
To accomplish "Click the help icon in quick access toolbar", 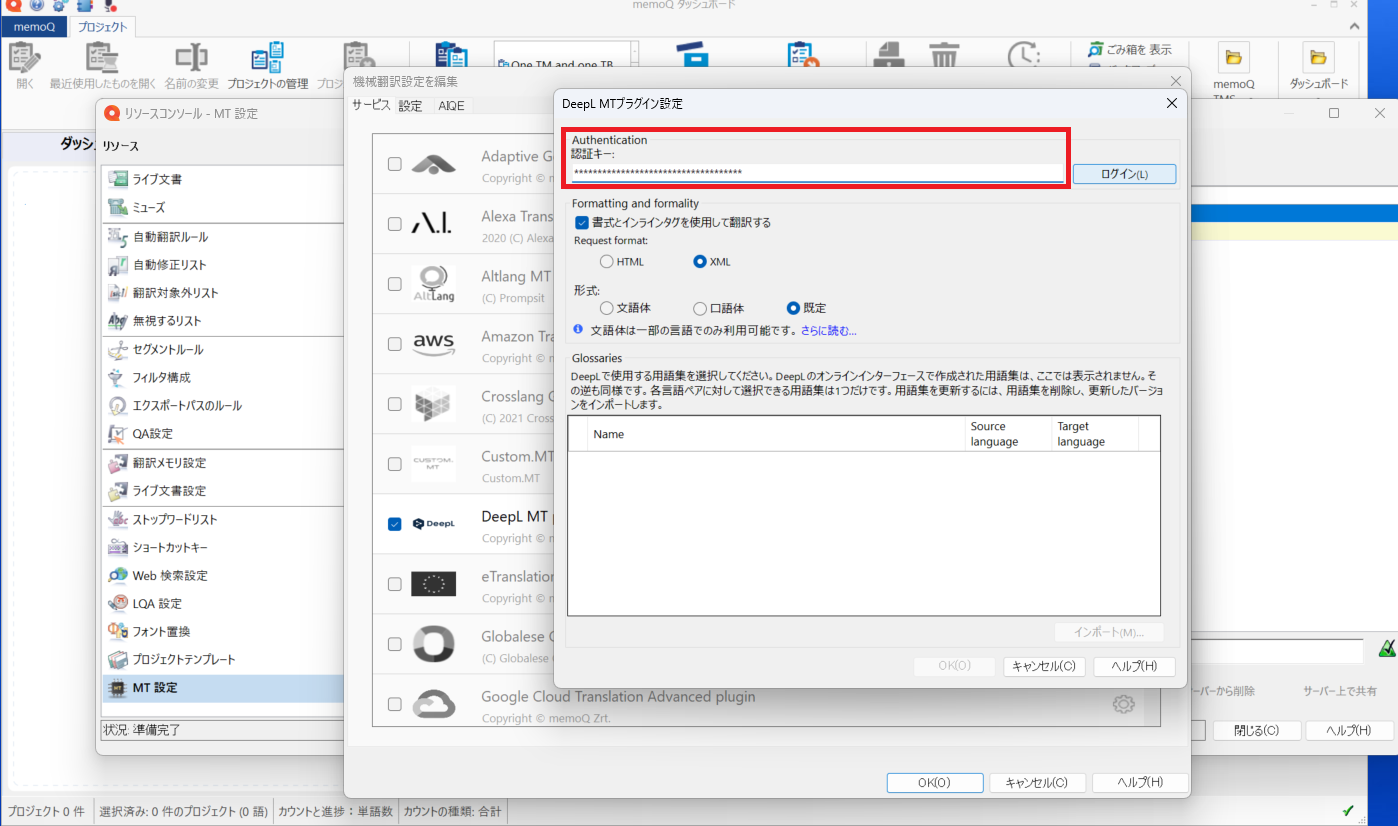I will click(x=37, y=6).
